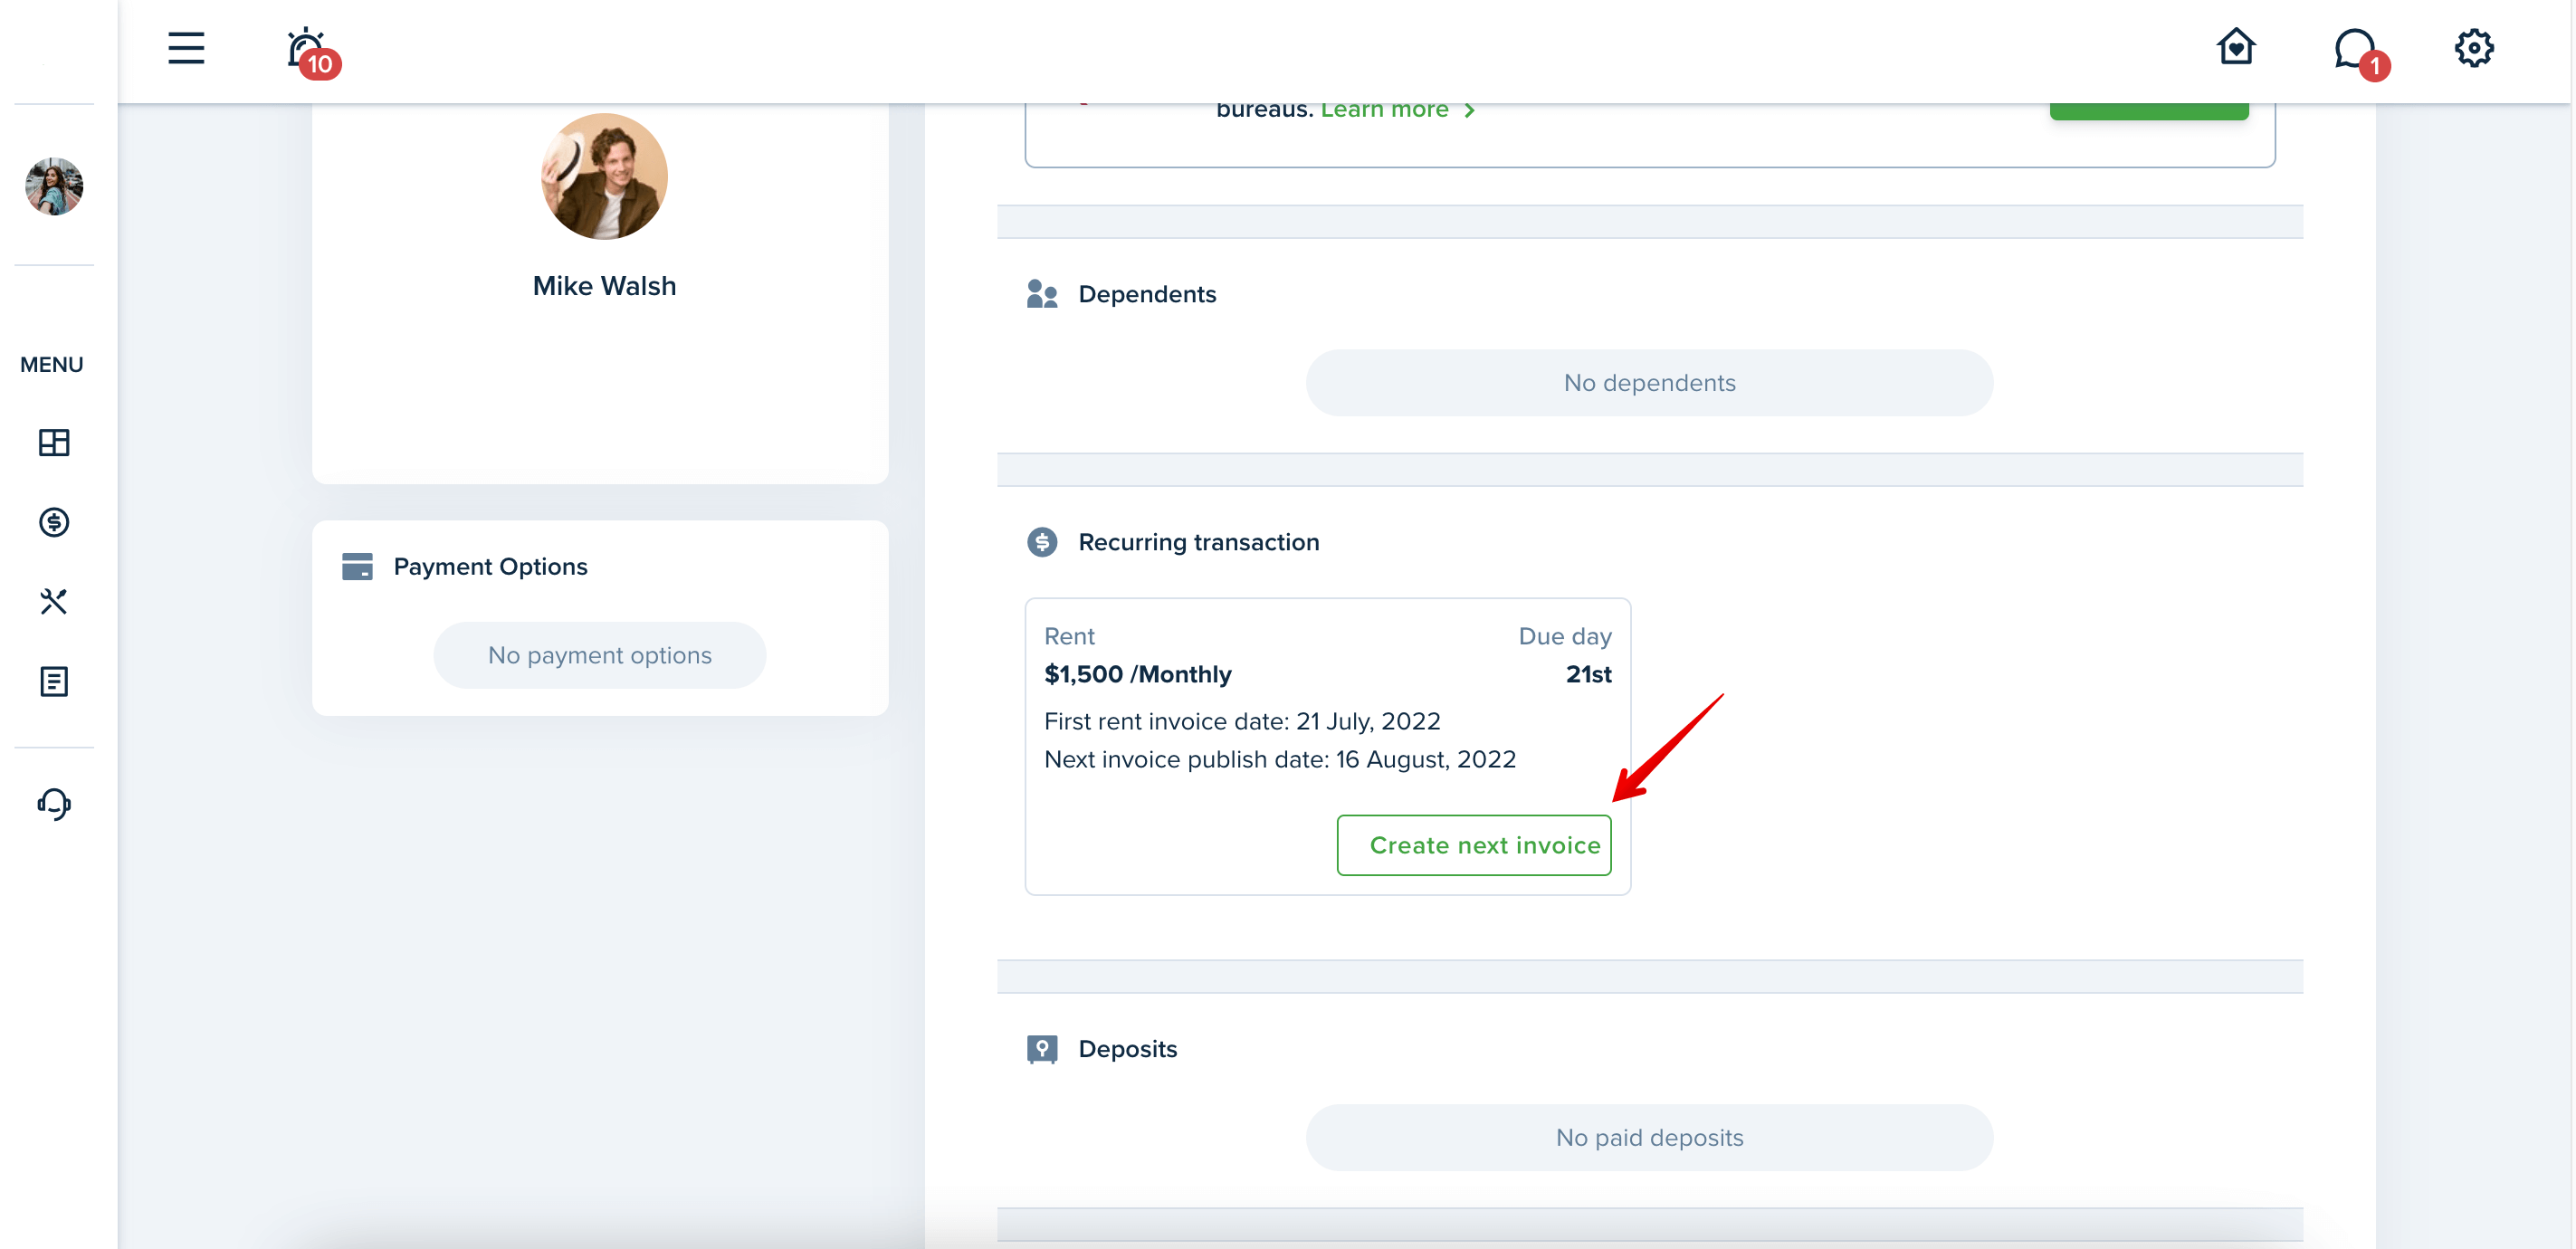Image resolution: width=2576 pixels, height=1249 pixels.
Task: Click the green button in top banner
Action: 2148,110
